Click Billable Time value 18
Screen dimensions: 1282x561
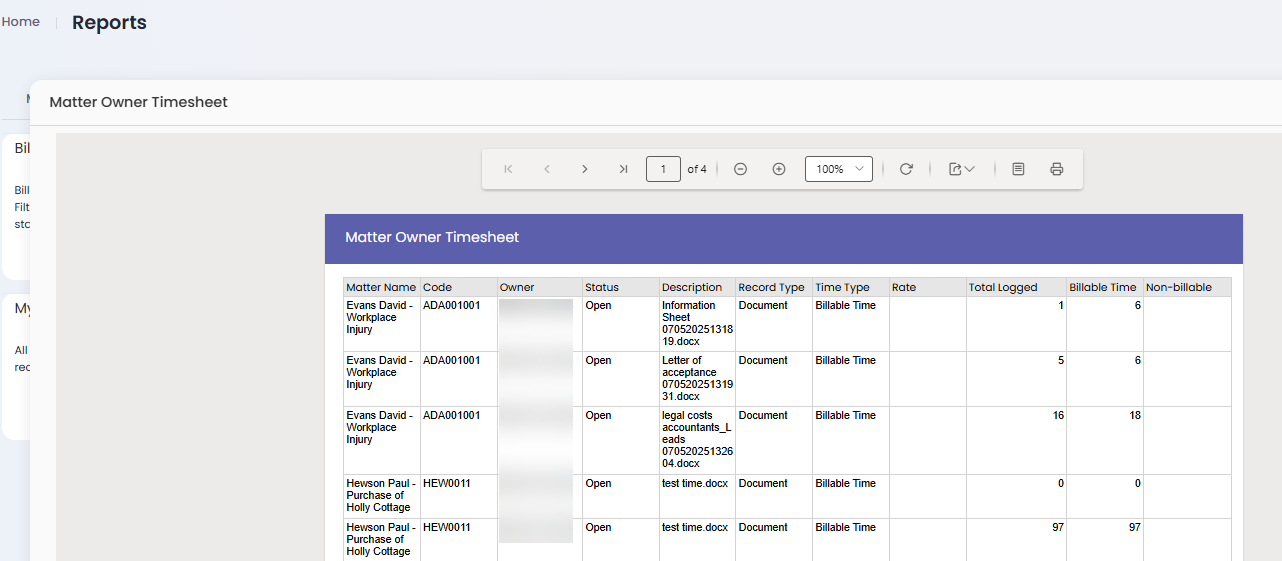pos(1135,415)
